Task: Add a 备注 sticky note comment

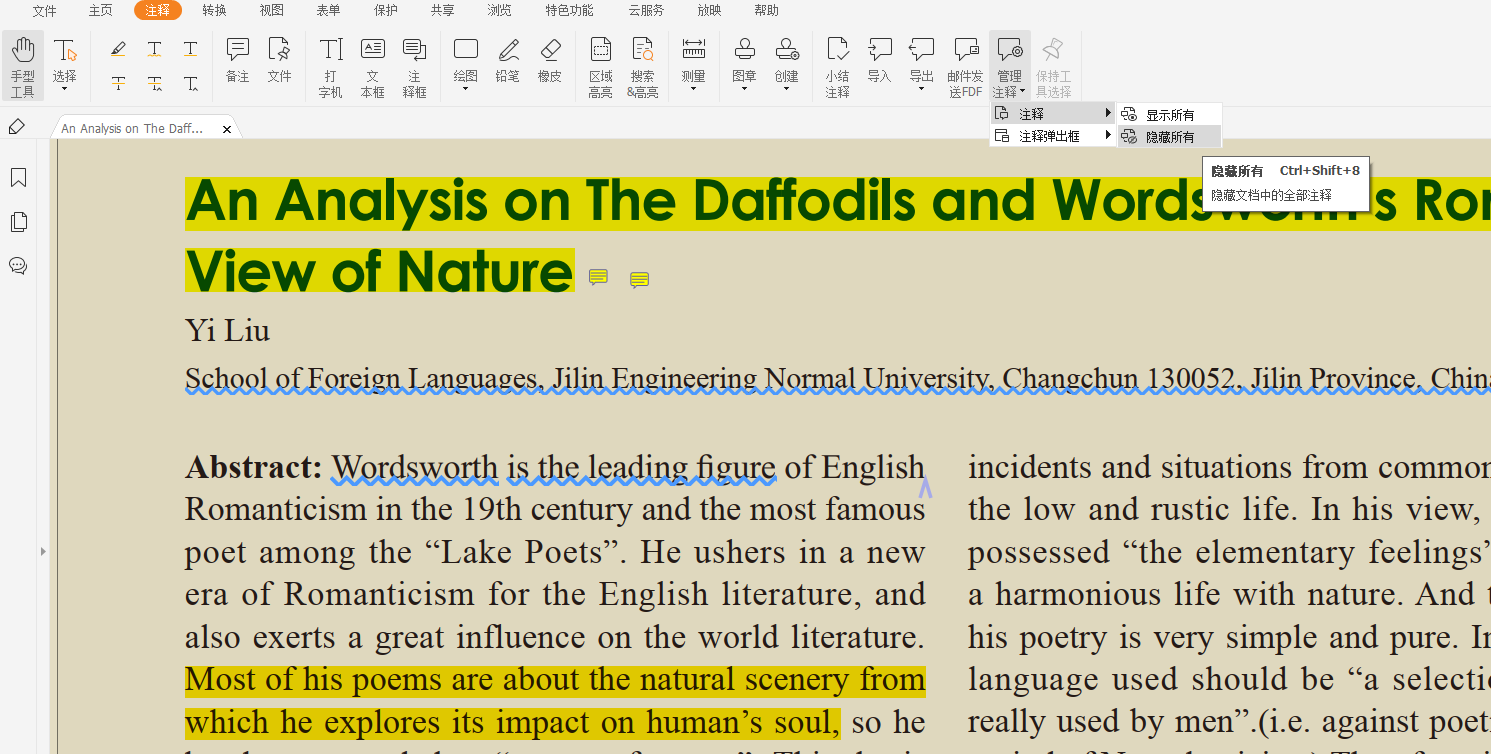Action: 237,60
